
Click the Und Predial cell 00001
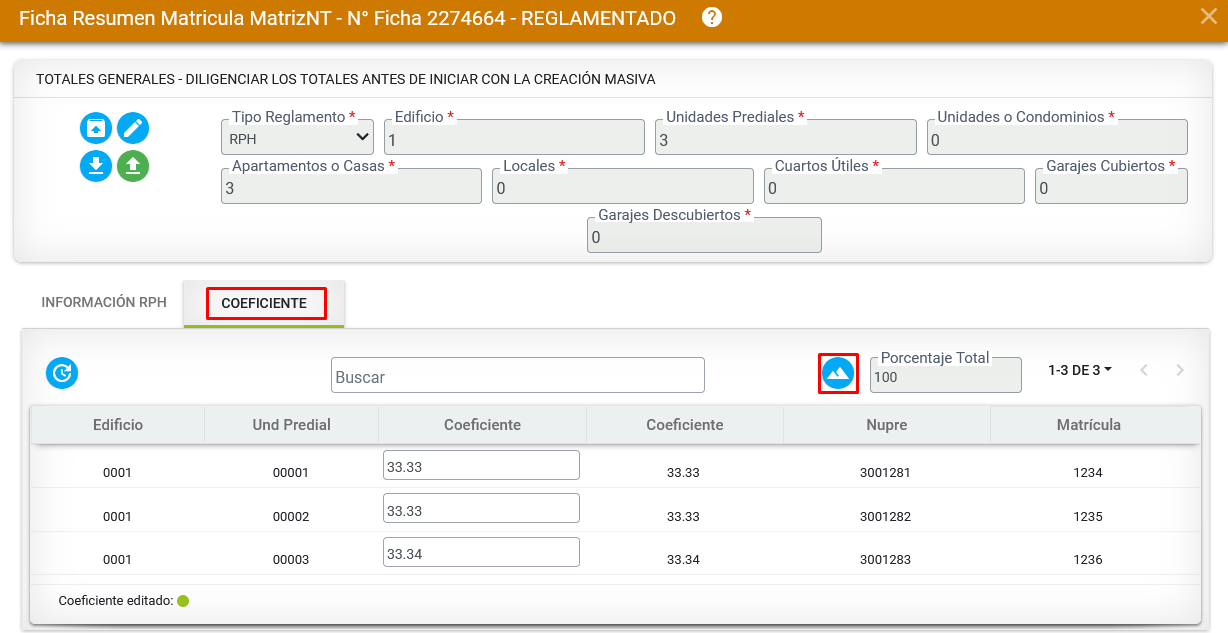[x=291, y=473]
